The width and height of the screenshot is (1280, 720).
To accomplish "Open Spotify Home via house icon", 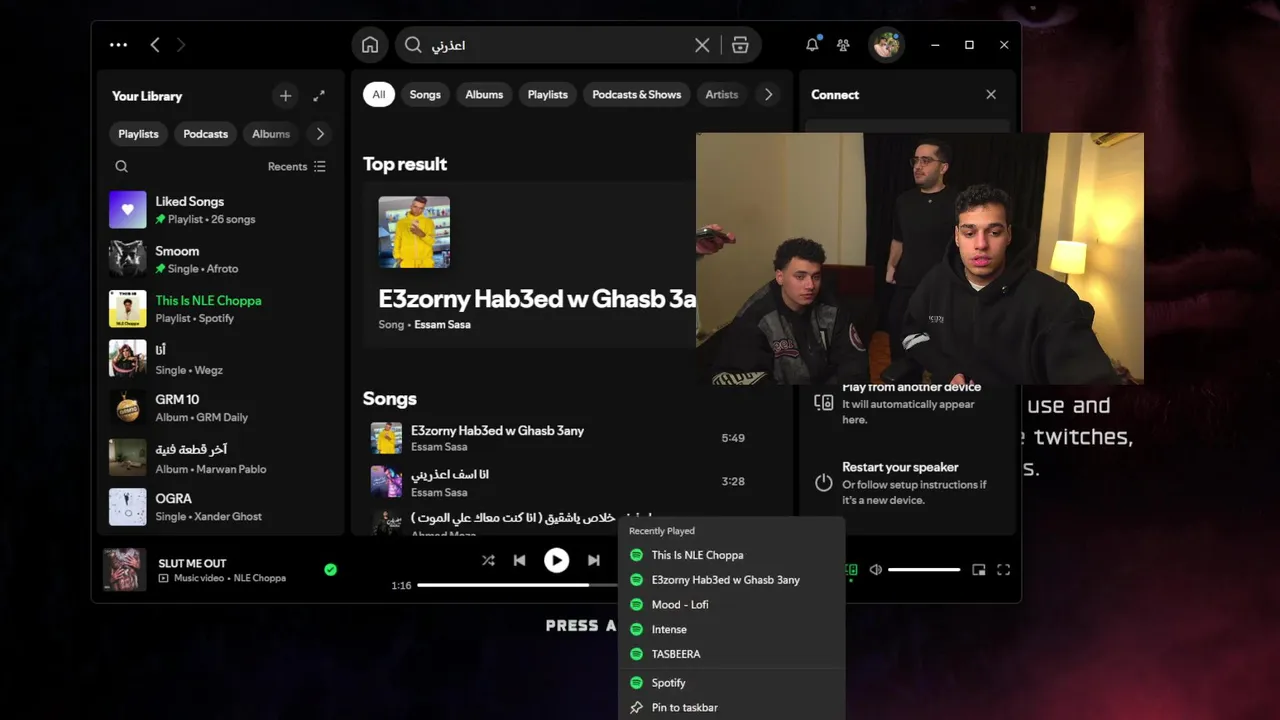I will [370, 45].
